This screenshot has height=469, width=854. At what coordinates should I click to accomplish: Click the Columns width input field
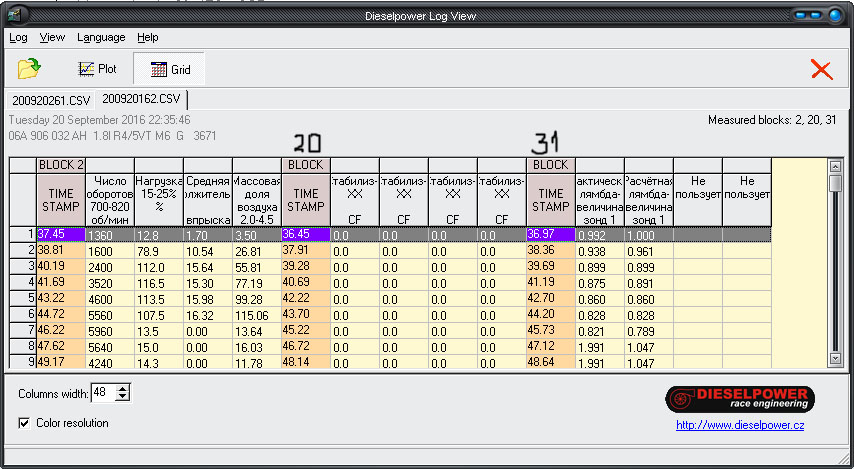click(100, 393)
